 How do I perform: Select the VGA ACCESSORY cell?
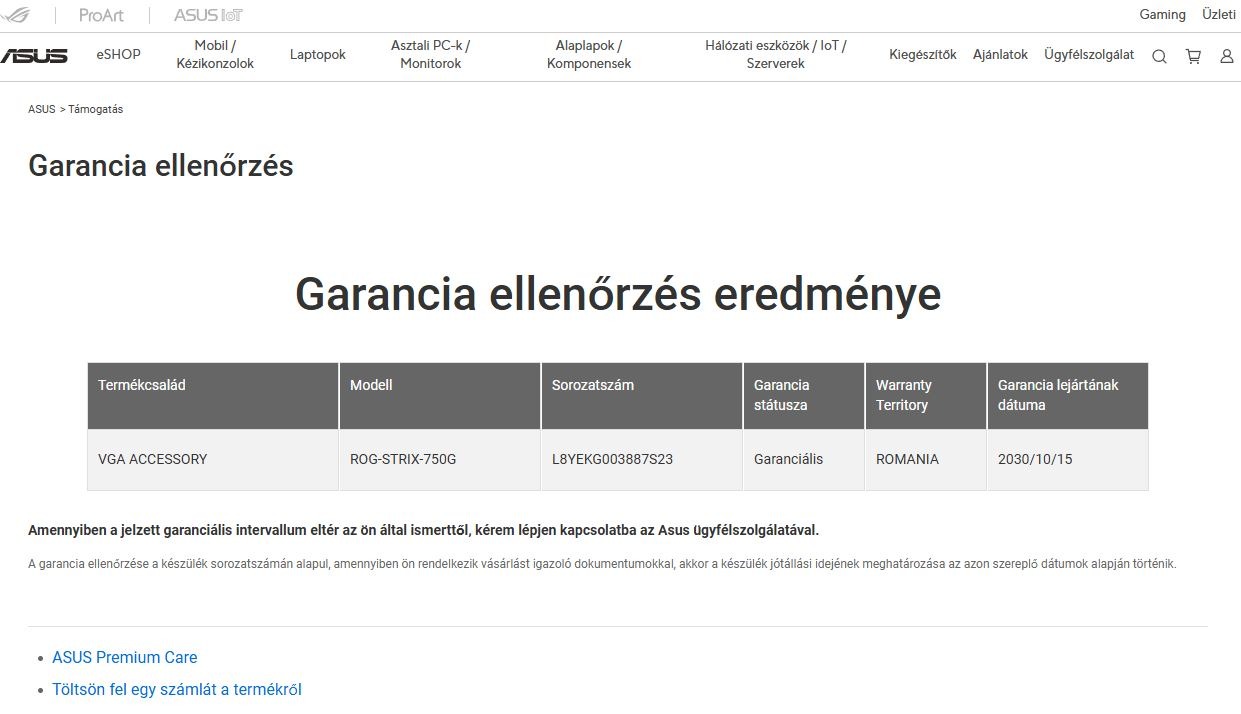pyautogui.click(x=213, y=460)
